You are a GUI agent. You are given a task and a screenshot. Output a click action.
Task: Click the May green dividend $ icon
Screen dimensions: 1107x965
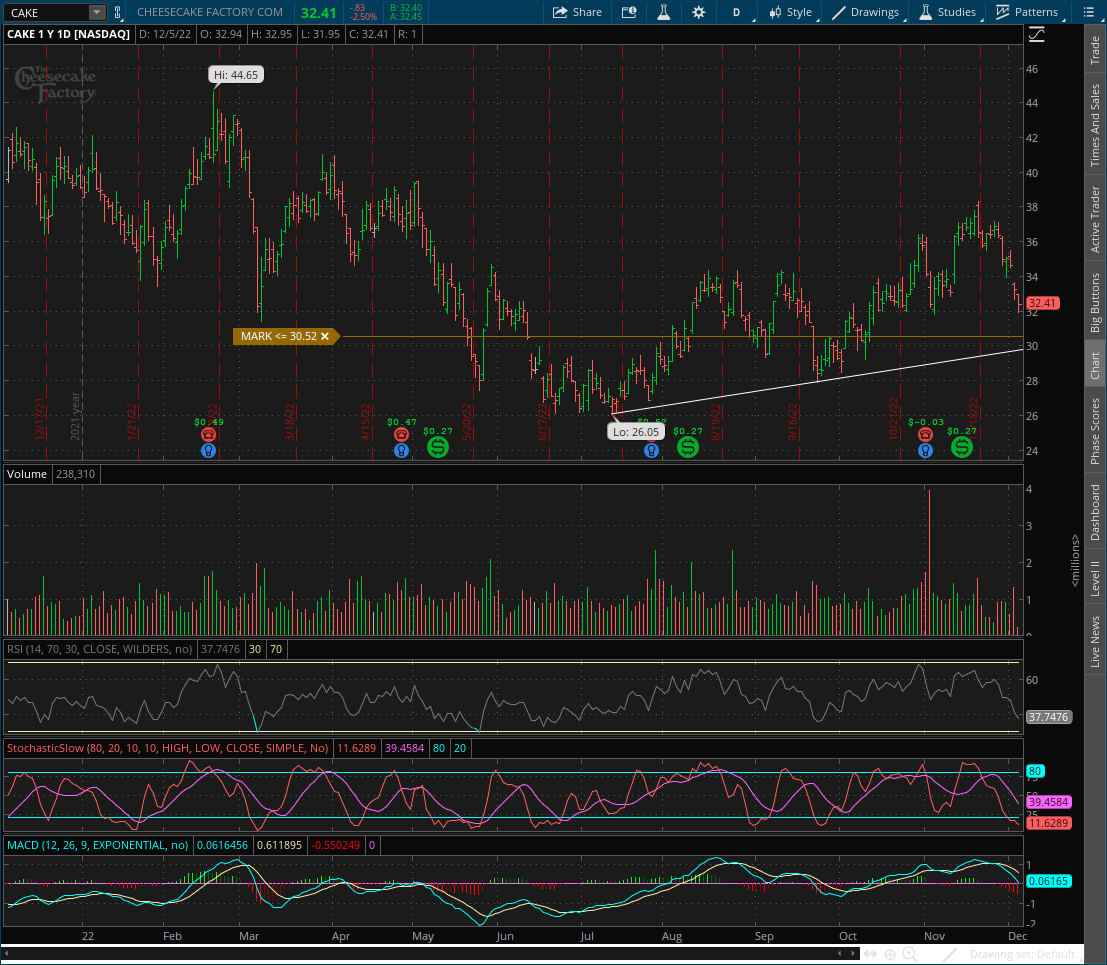(x=438, y=447)
